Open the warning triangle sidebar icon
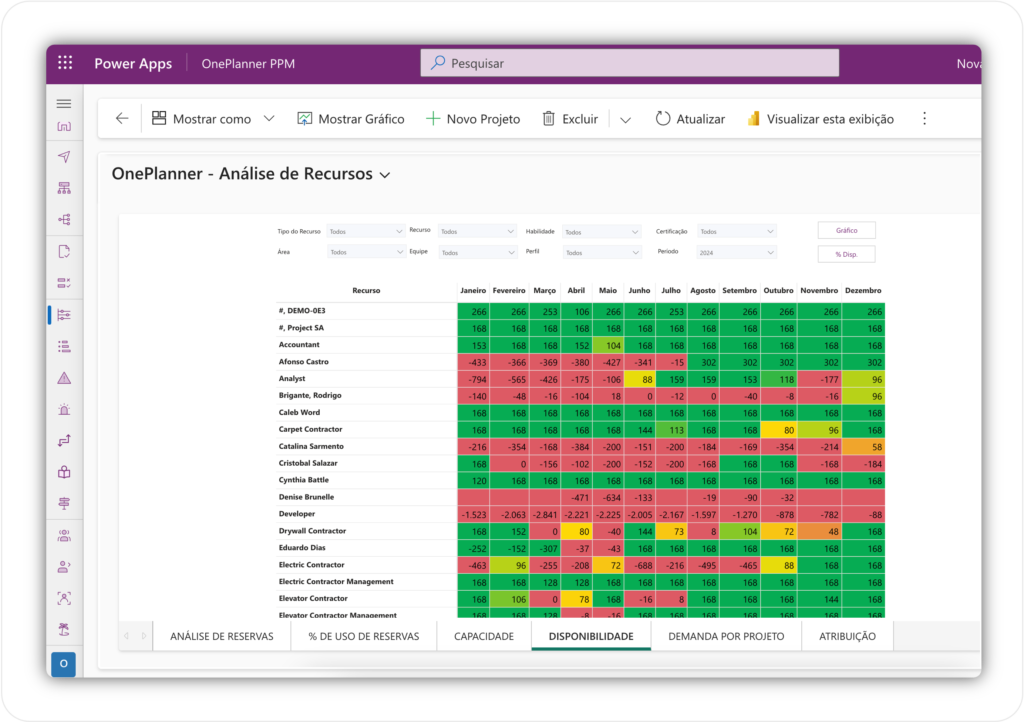Viewport: 1024px width, 722px height. click(64, 378)
